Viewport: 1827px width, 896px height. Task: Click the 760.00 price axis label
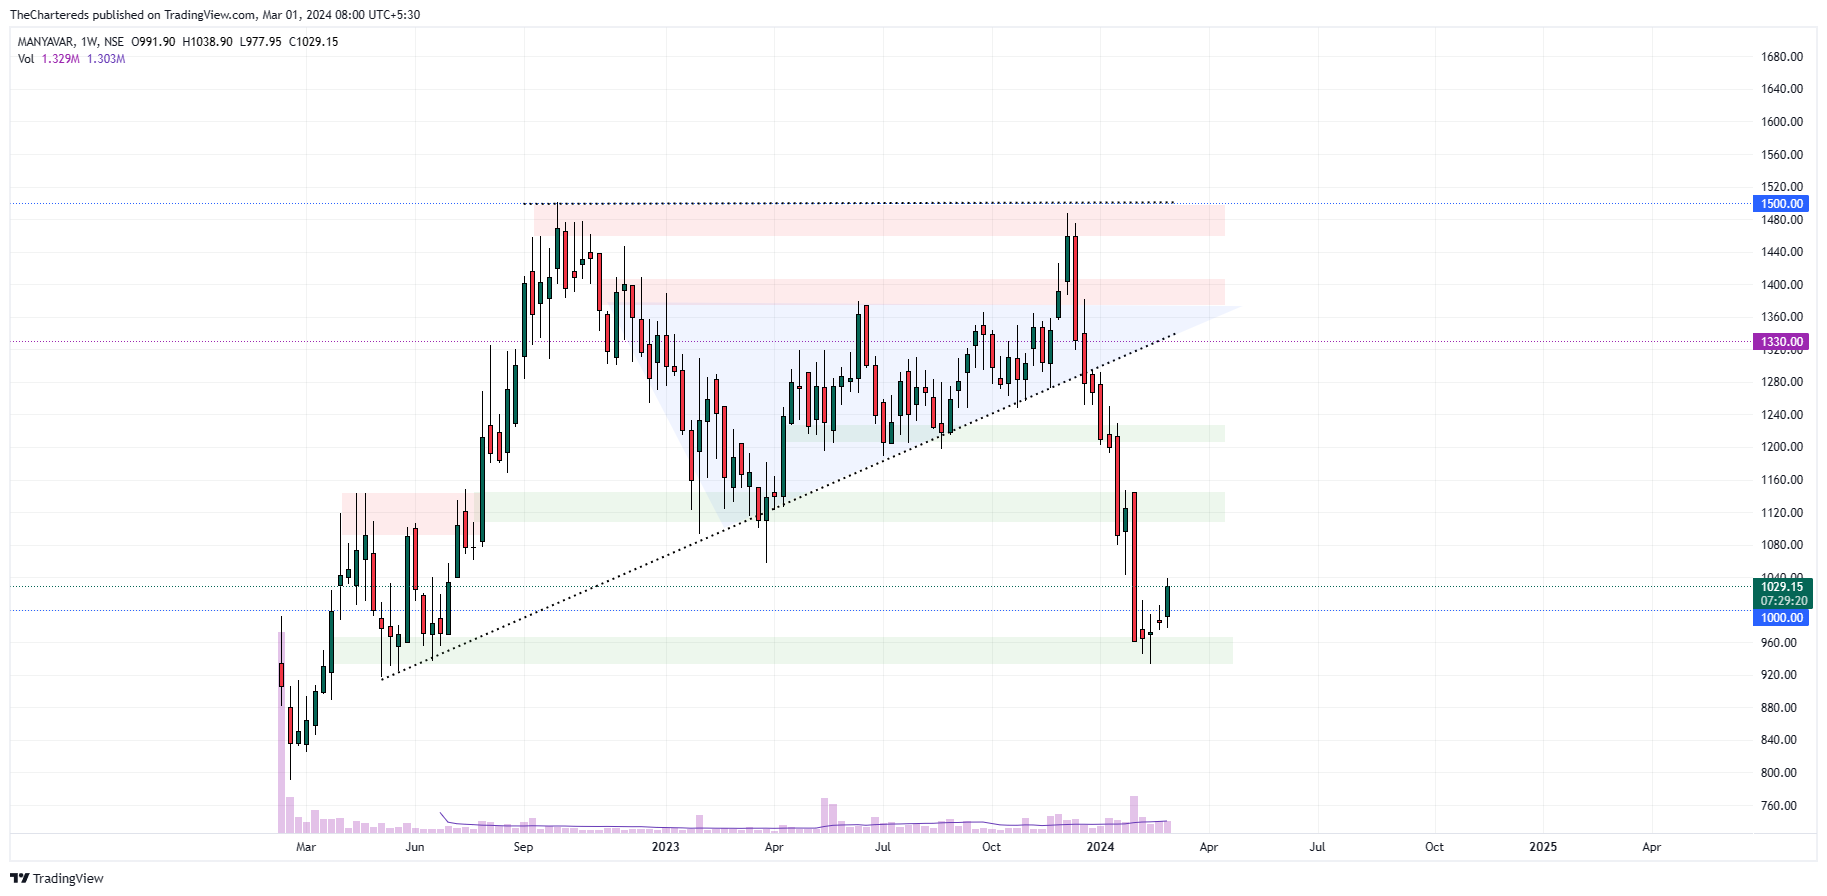1778,806
